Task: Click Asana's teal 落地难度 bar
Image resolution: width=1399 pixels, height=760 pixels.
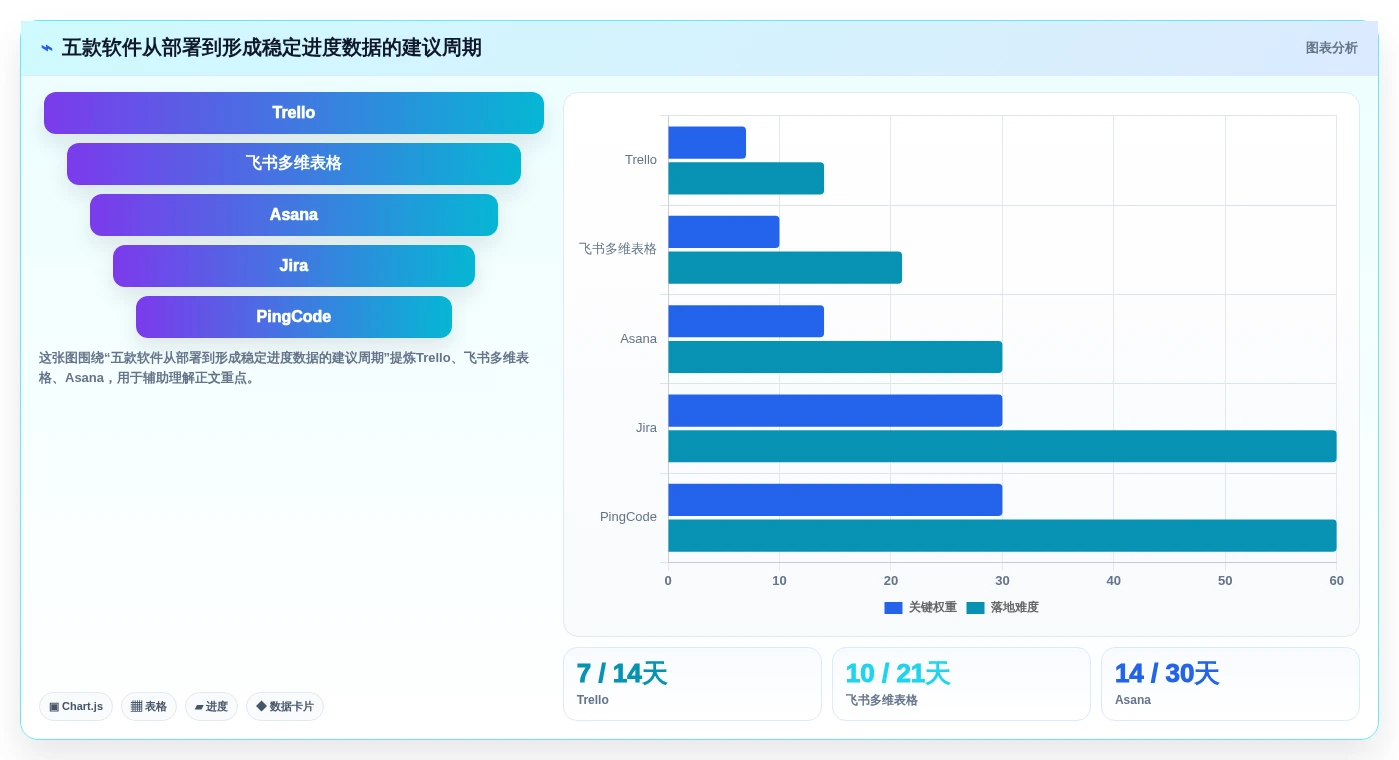Action: coord(835,357)
